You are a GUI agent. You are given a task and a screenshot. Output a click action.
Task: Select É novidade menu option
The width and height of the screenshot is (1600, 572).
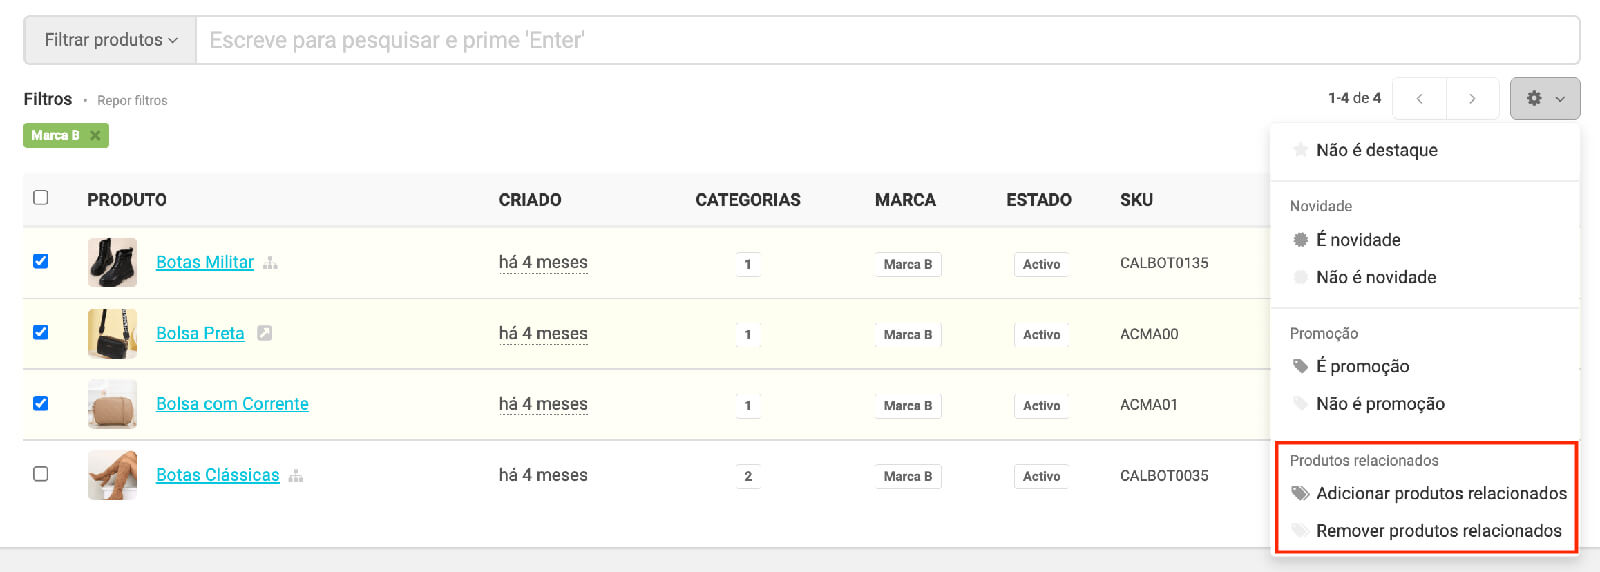pos(1358,240)
